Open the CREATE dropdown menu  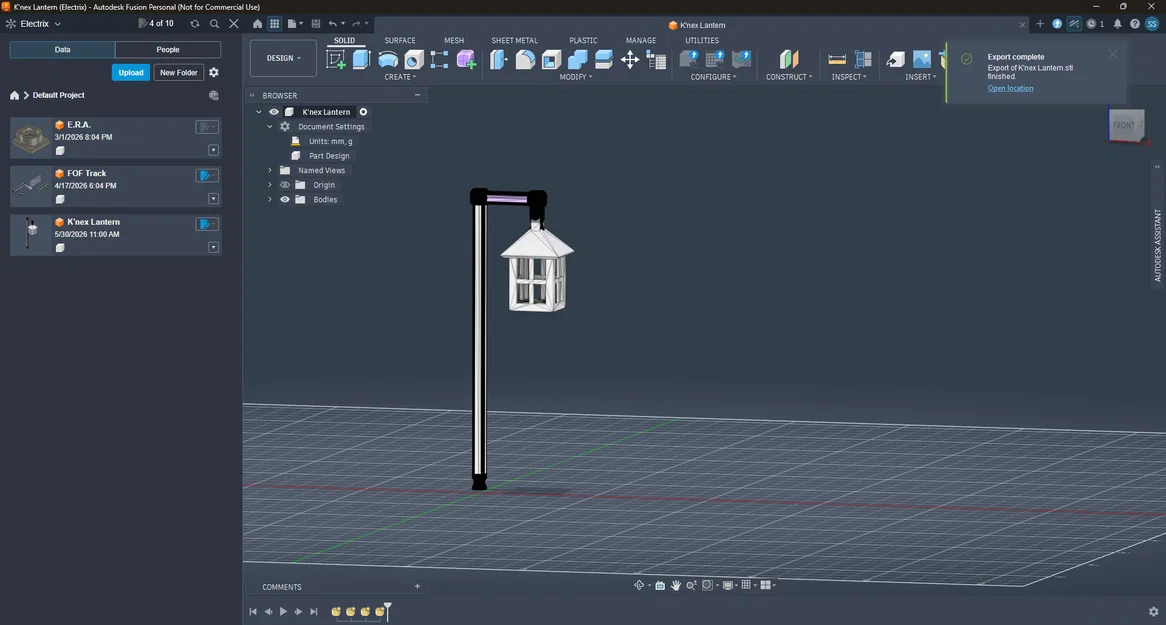400,77
